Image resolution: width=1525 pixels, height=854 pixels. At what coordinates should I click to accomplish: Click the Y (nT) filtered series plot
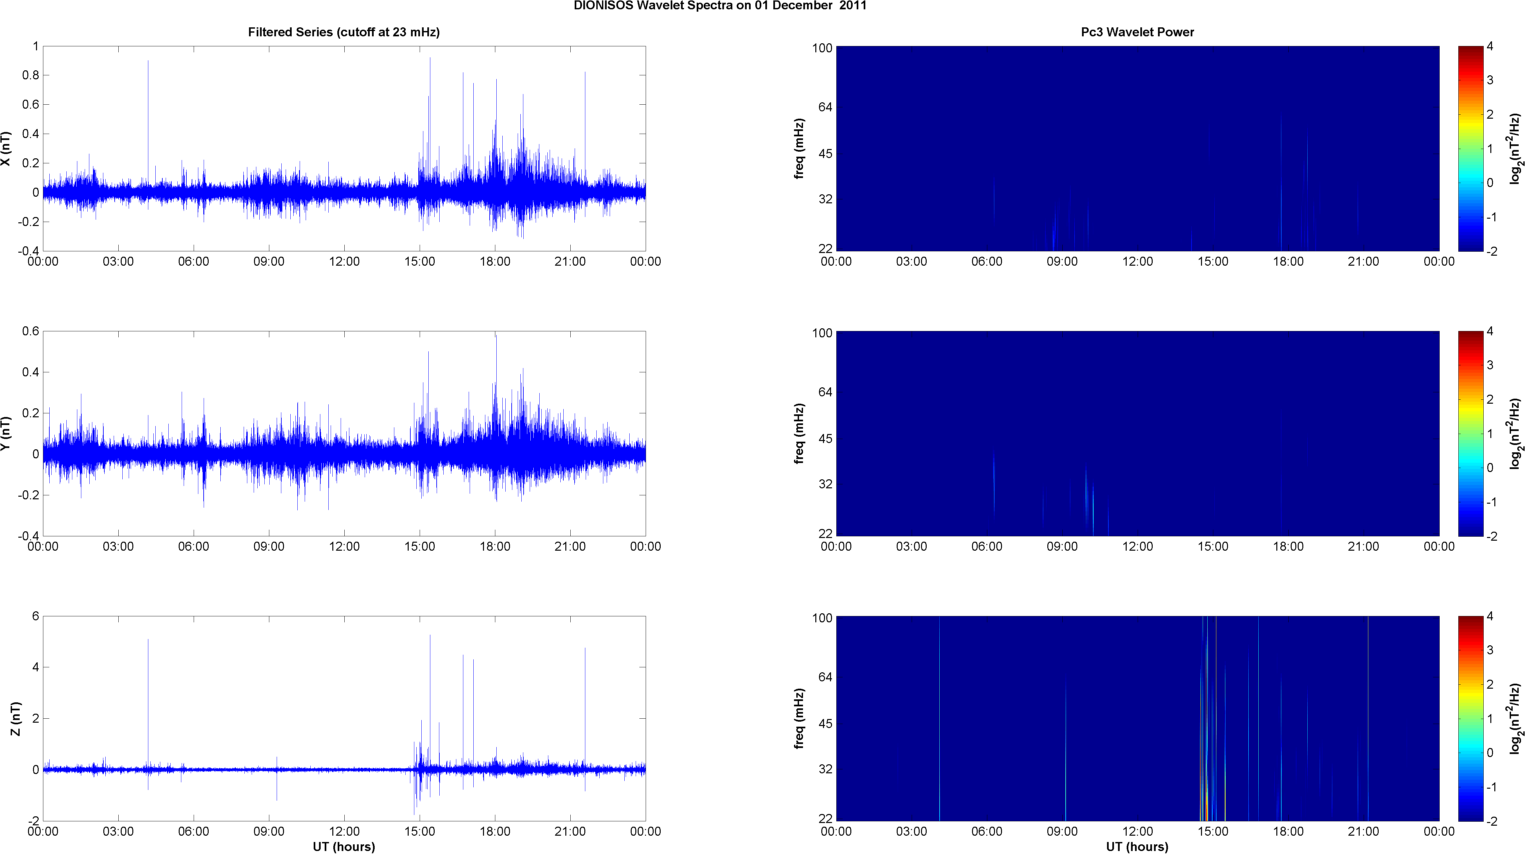click(x=344, y=433)
